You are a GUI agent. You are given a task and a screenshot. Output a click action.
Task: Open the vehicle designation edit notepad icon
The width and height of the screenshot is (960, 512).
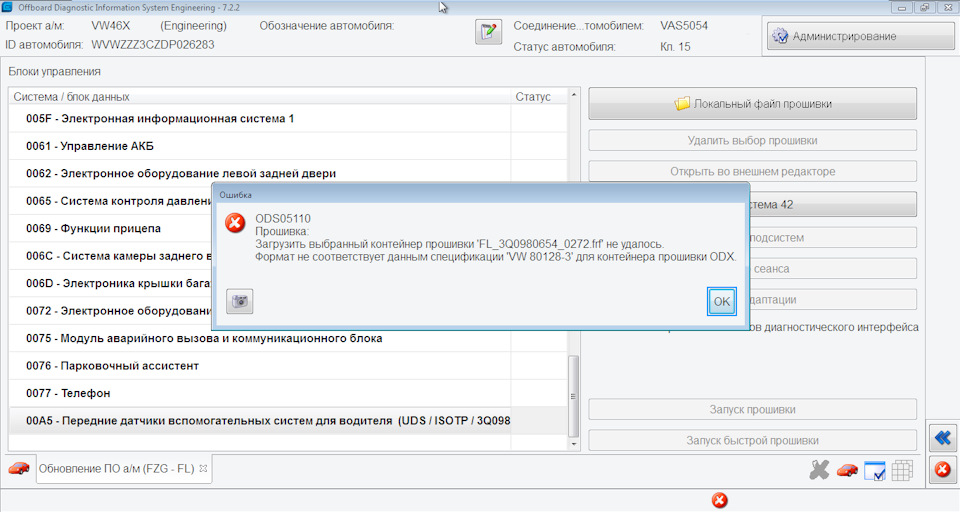point(489,32)
